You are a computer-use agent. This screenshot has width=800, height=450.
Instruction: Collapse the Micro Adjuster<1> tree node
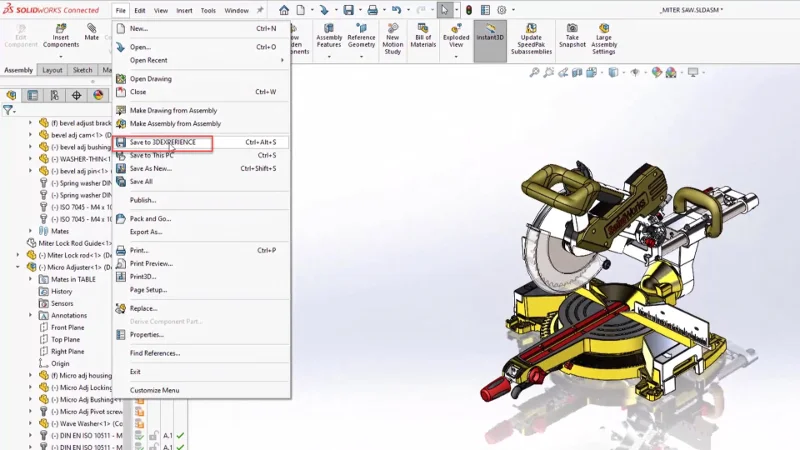[18, 267]
